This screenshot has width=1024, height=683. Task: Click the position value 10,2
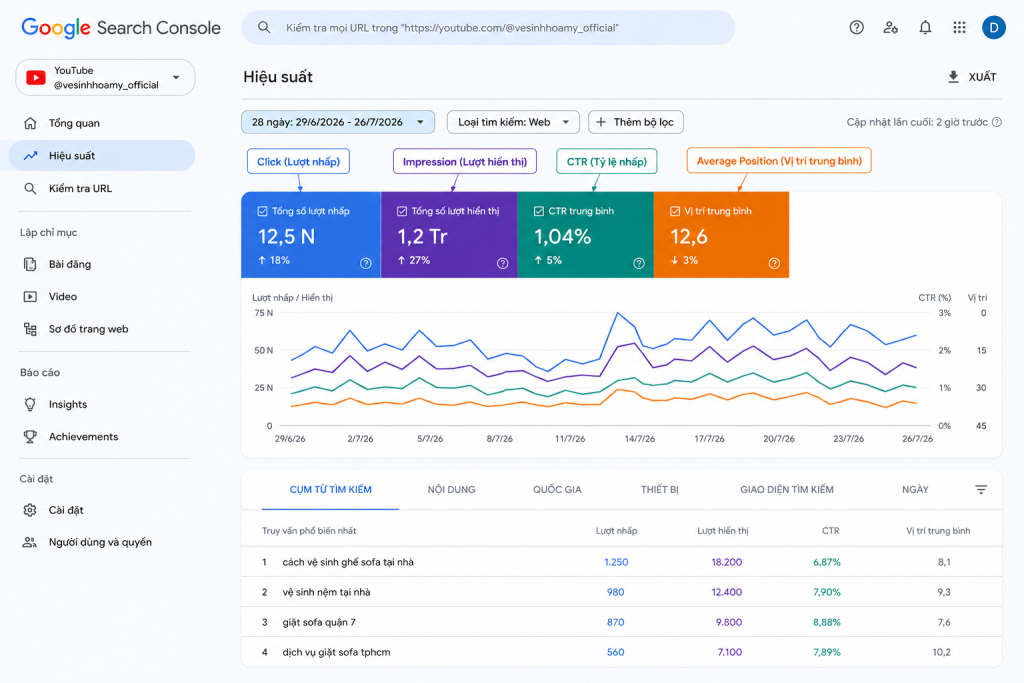pyautogui.click(x=941, y=652)
